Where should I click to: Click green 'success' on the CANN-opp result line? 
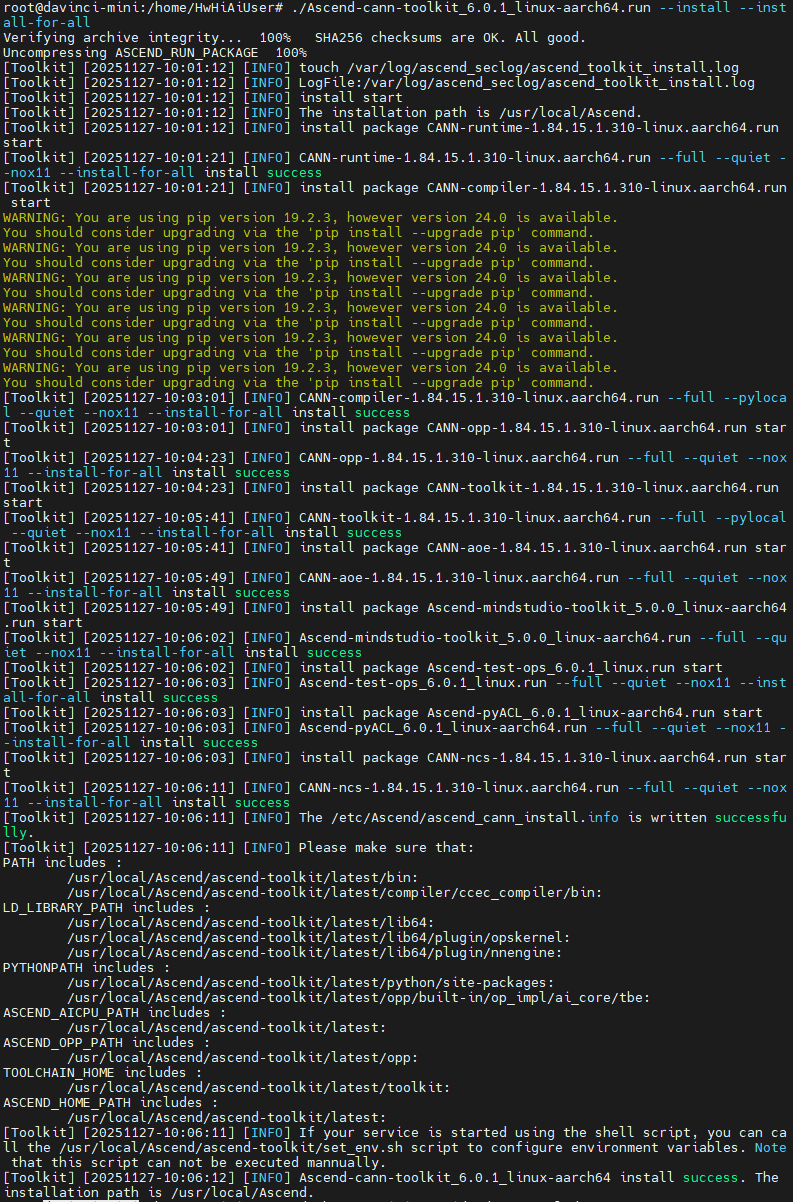click(262, 473)
